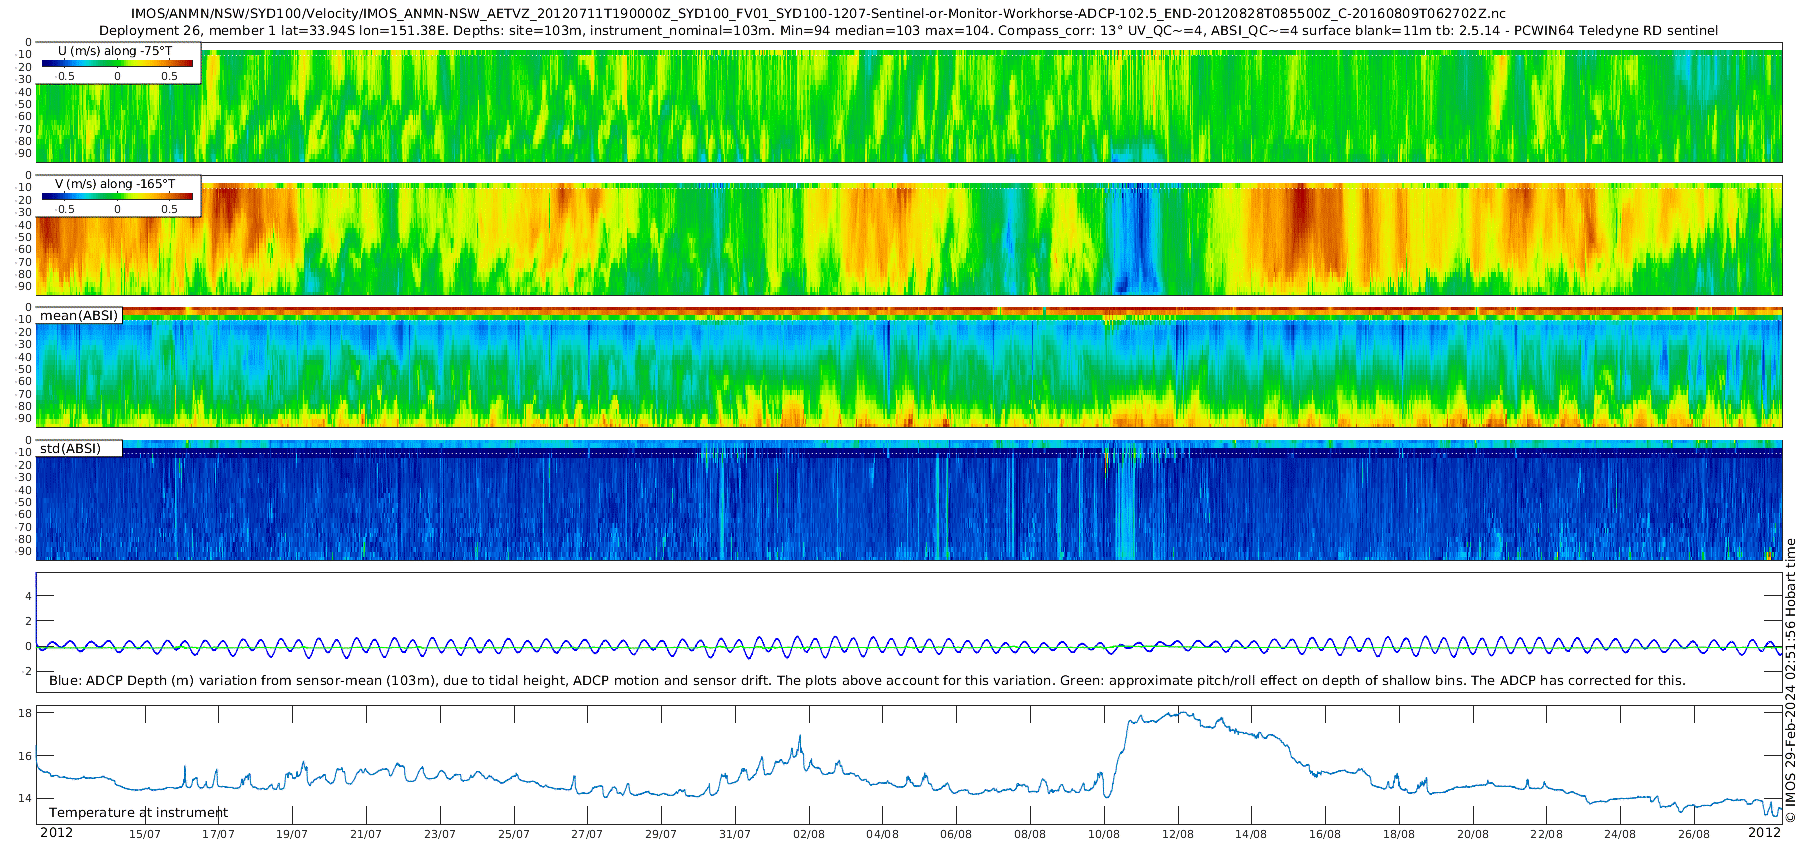Click the 12/08 date tick label
1800x850 pixels.
[x=1178, y=834]
